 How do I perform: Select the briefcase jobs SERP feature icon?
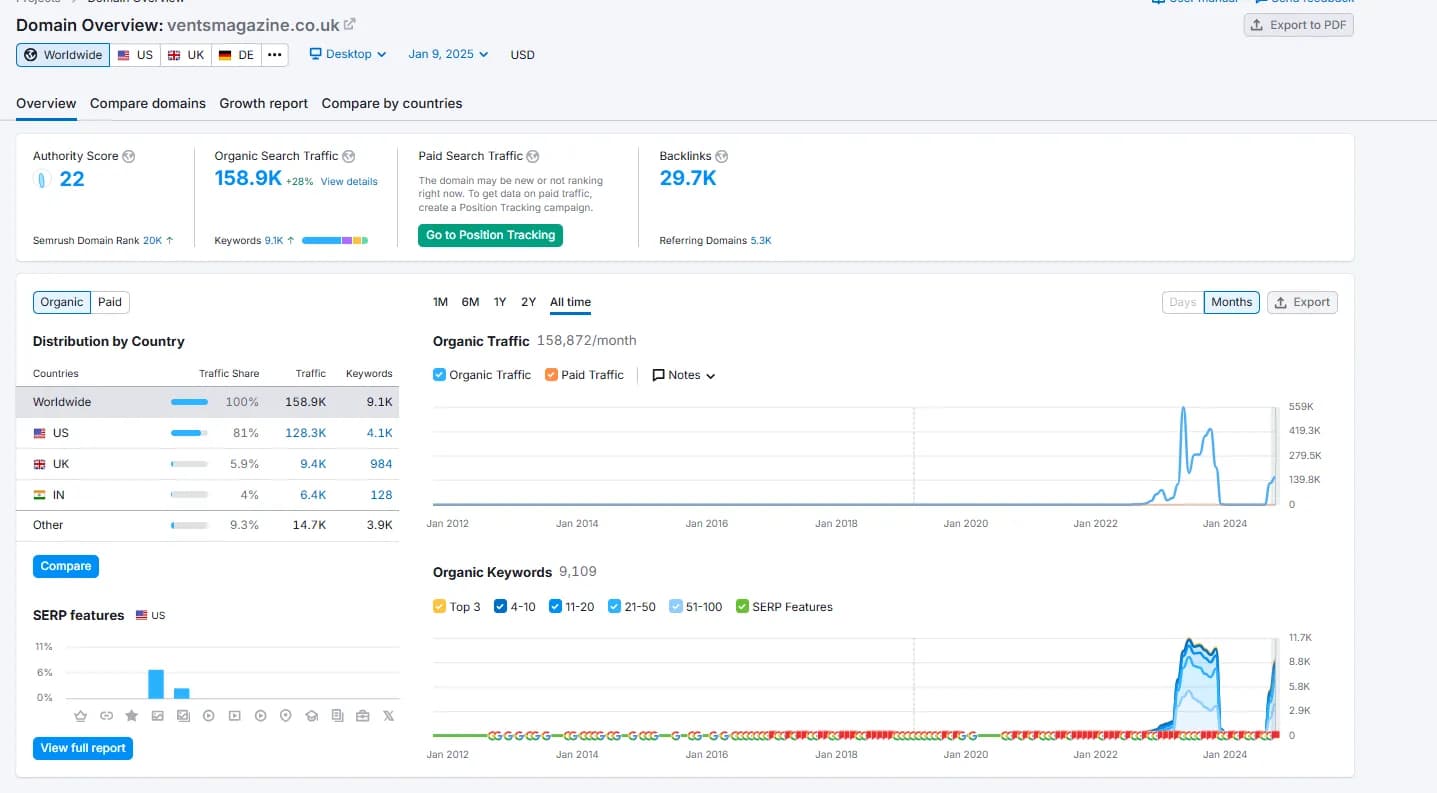pyautogui.click(x=362, y=716)
